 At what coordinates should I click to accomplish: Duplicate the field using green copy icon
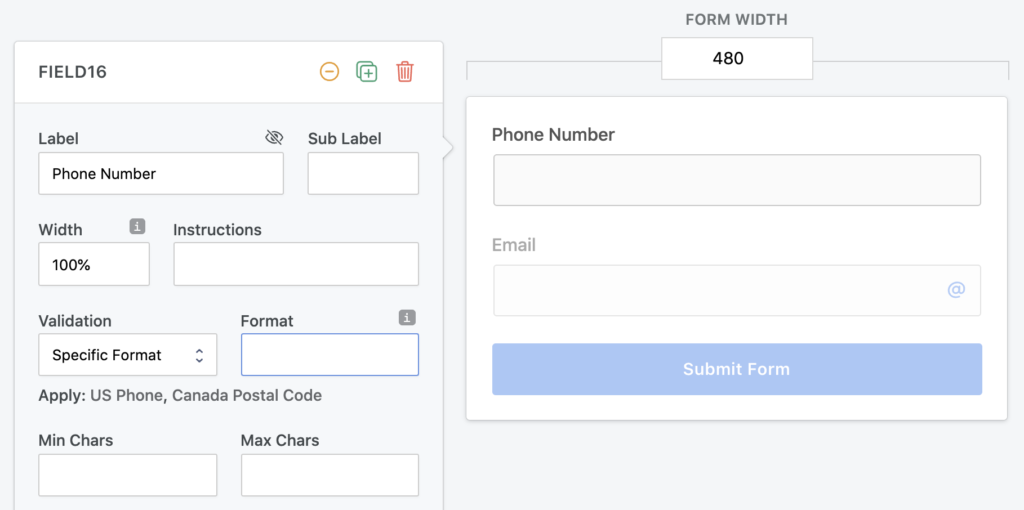point(367,71)
